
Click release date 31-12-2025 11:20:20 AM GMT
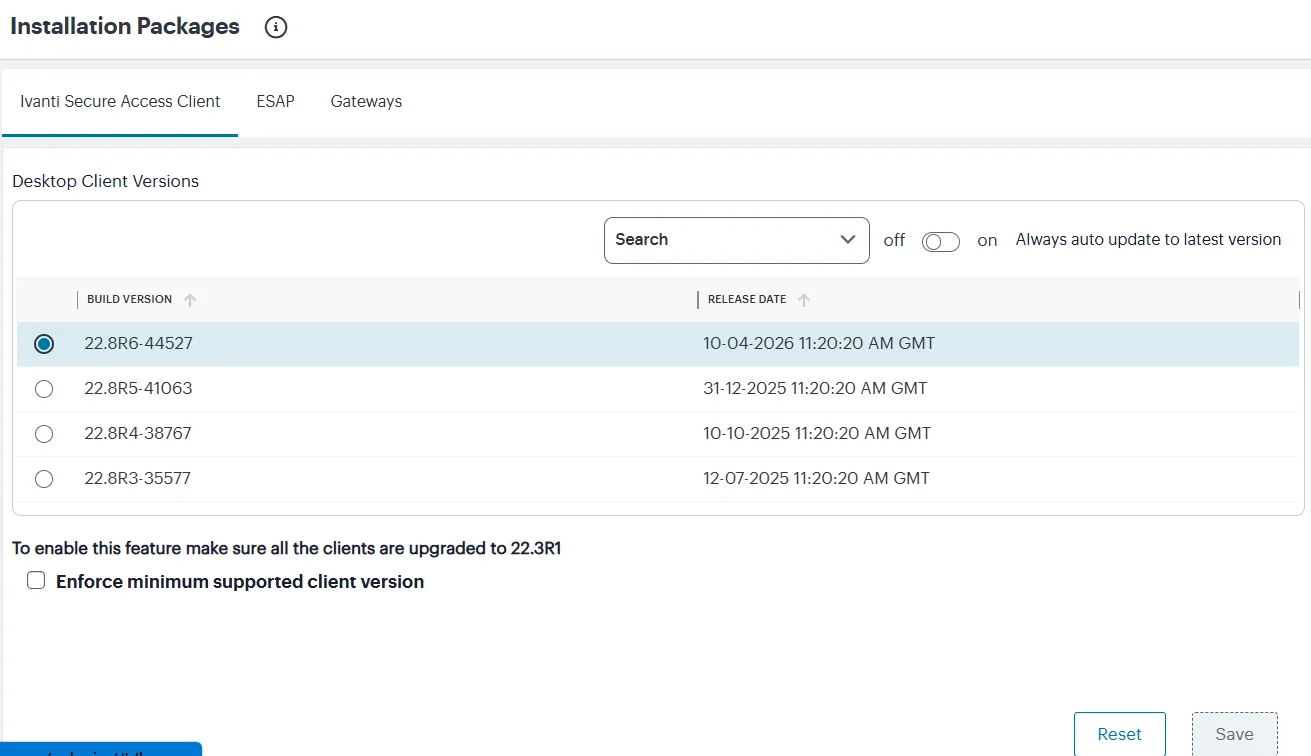coord(815,388)
